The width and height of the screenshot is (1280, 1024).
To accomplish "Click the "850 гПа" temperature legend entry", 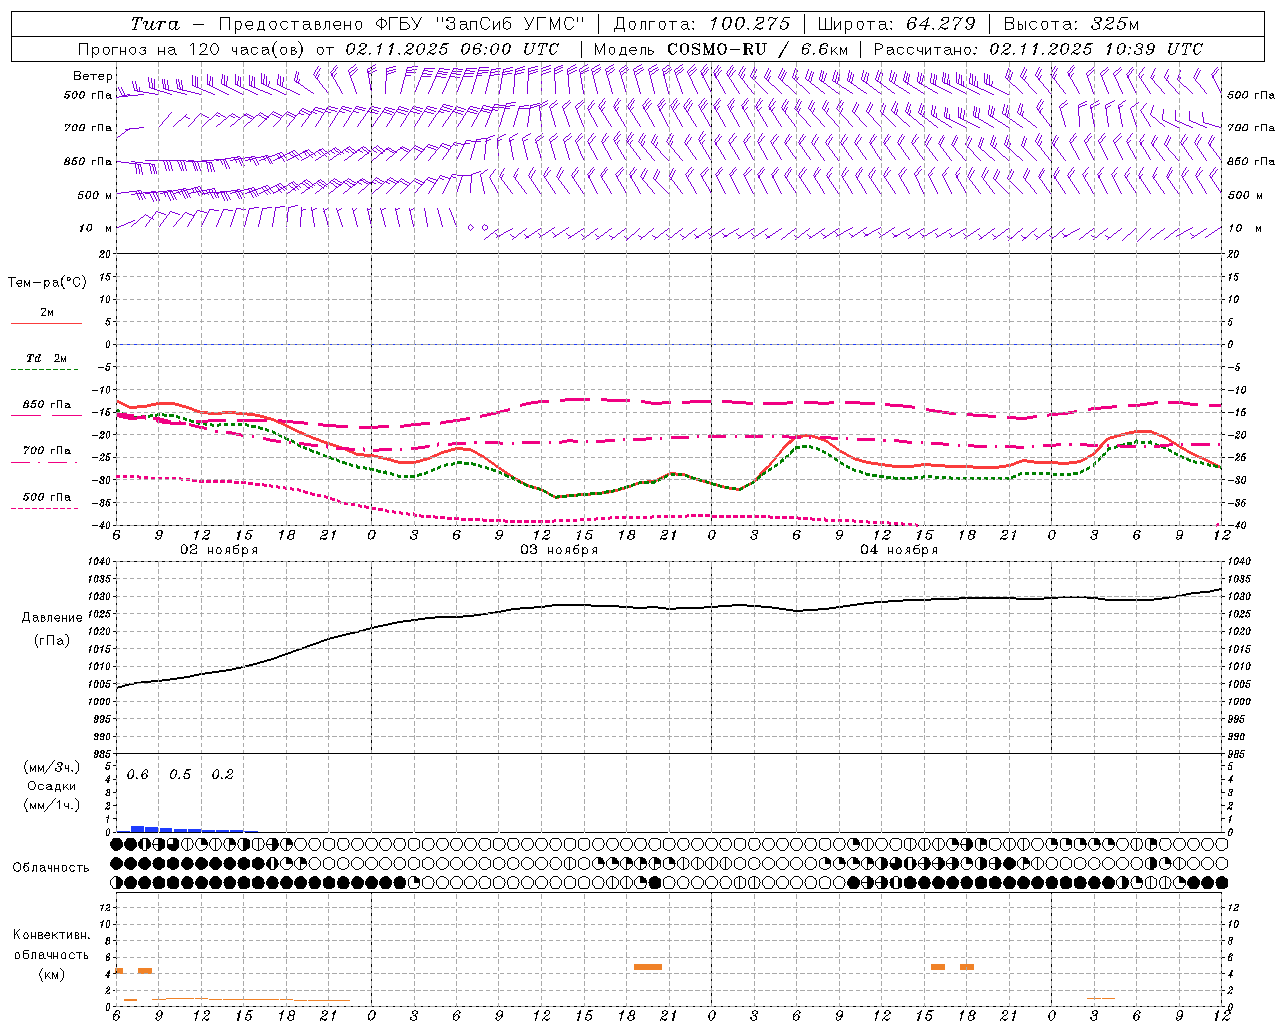I will [47, 405].
